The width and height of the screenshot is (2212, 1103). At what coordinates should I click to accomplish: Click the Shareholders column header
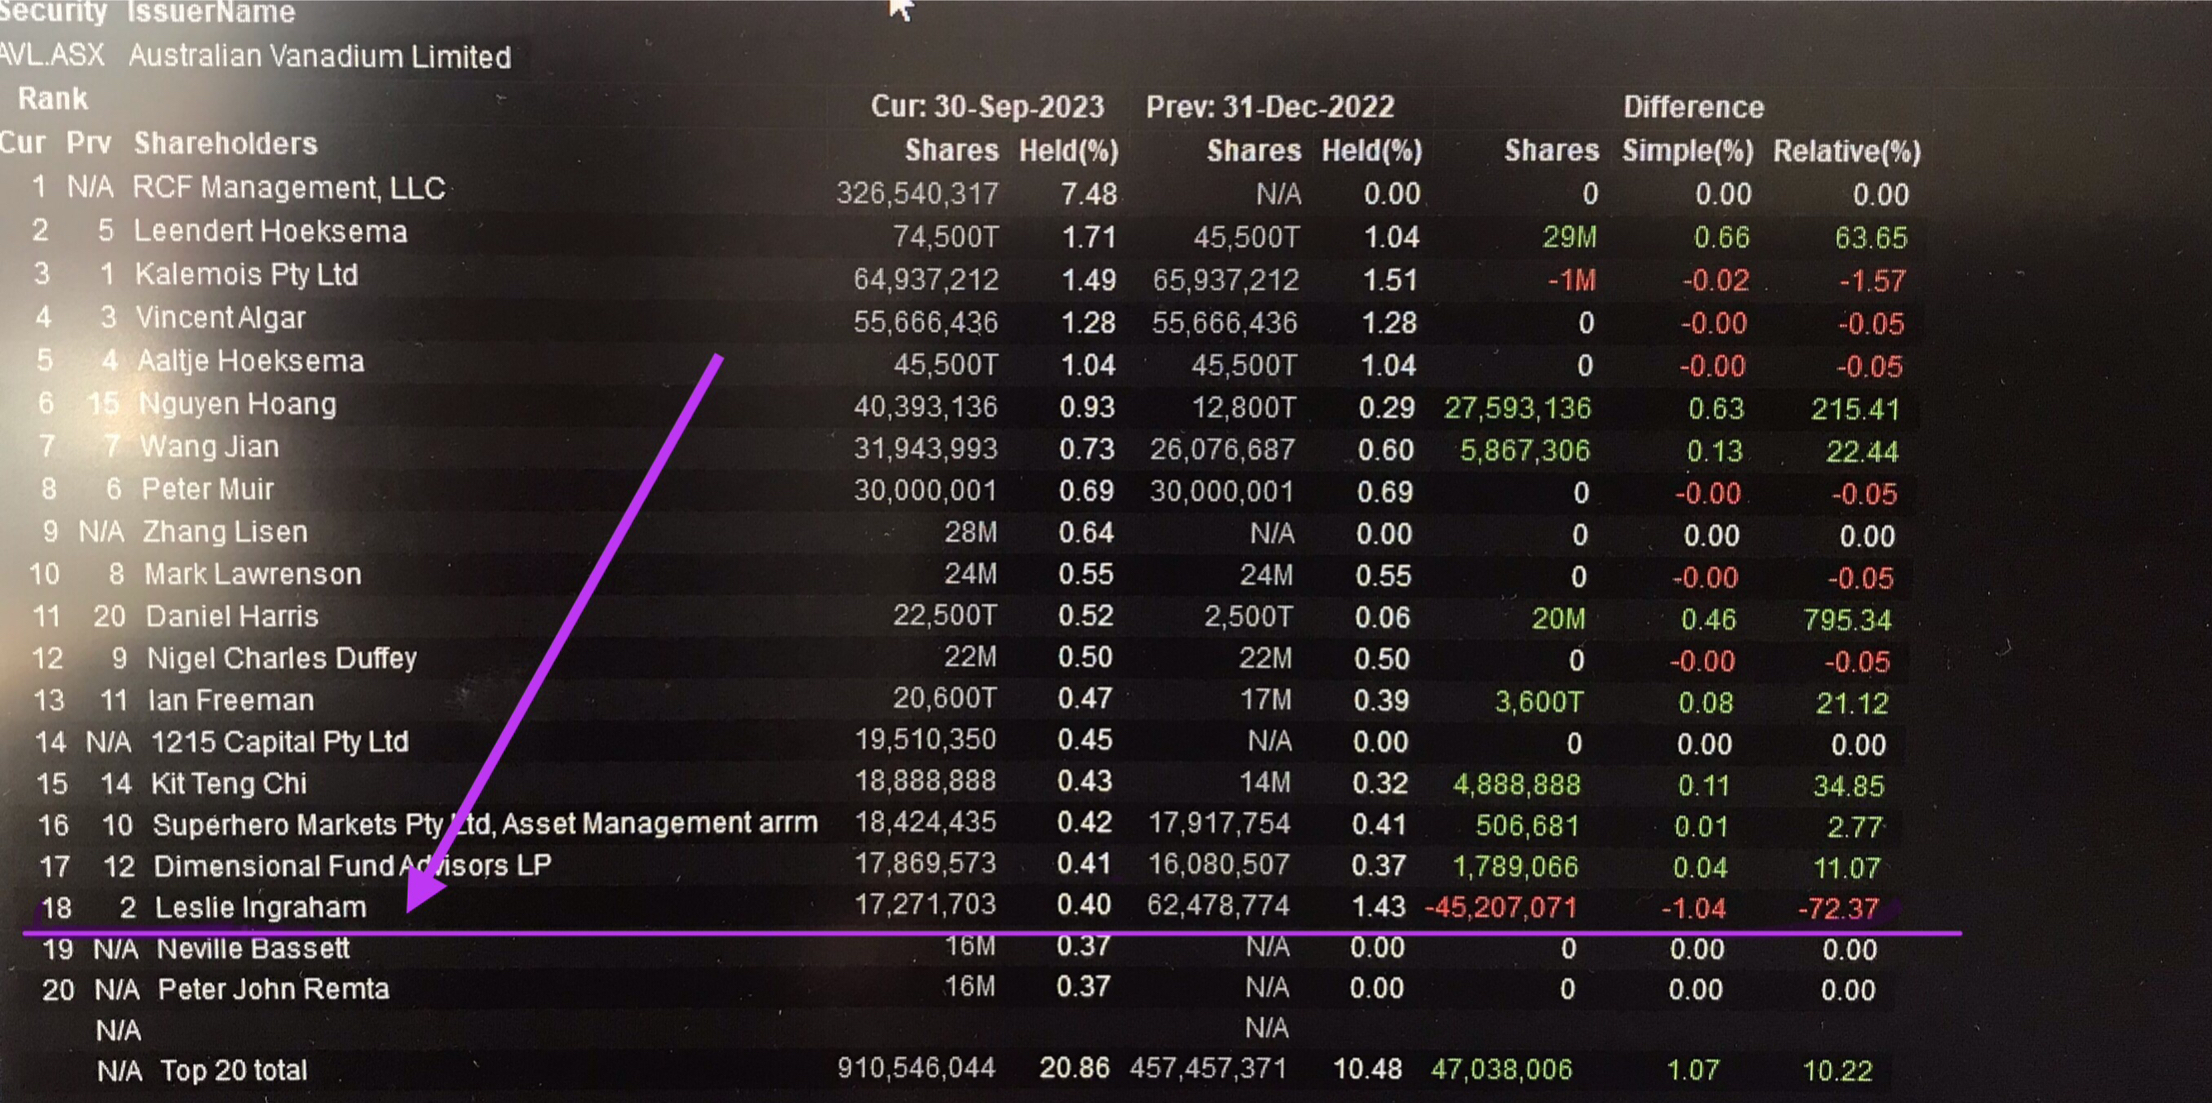(226, 144)
